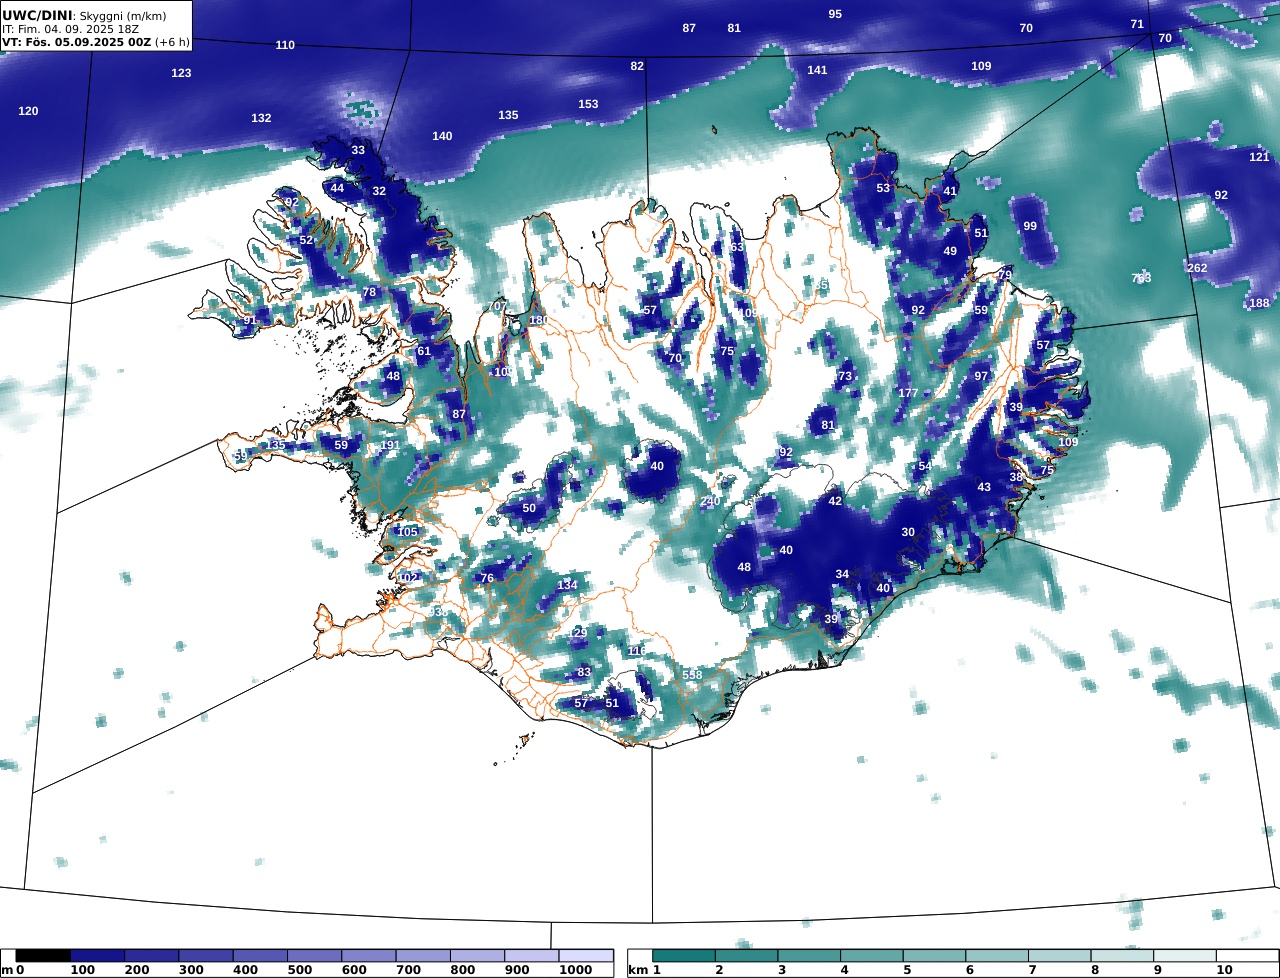Click visibility value 240 in central Iceland
This screenshot has height=978, width=1280.
(x=710, y=501)
